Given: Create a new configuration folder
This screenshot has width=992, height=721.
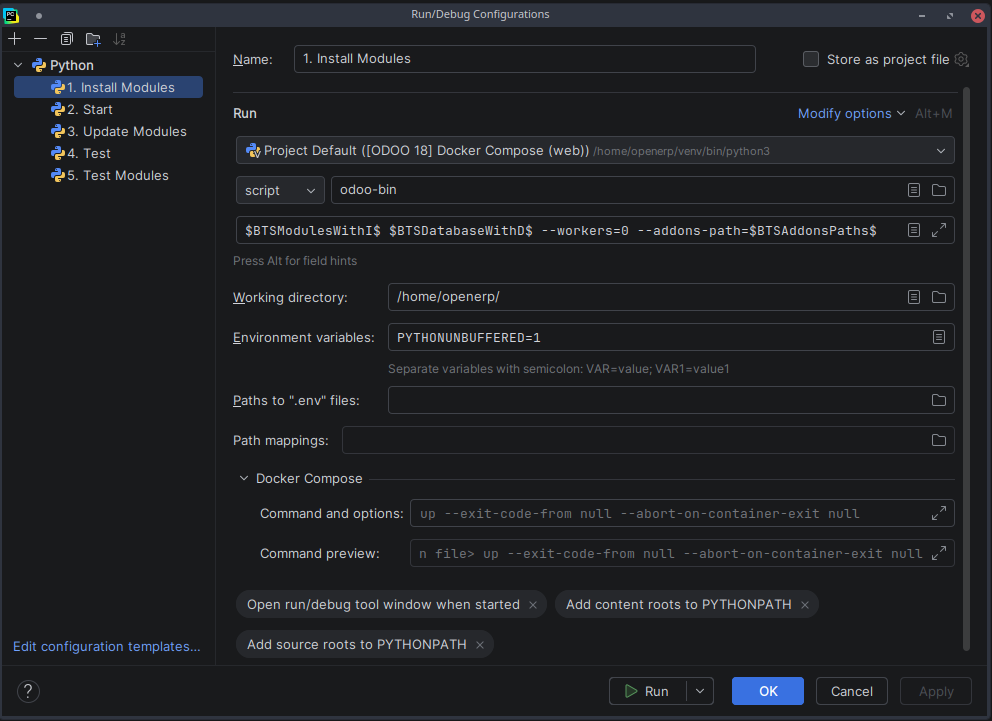Looking at the screenshot, I should [93, 39].
